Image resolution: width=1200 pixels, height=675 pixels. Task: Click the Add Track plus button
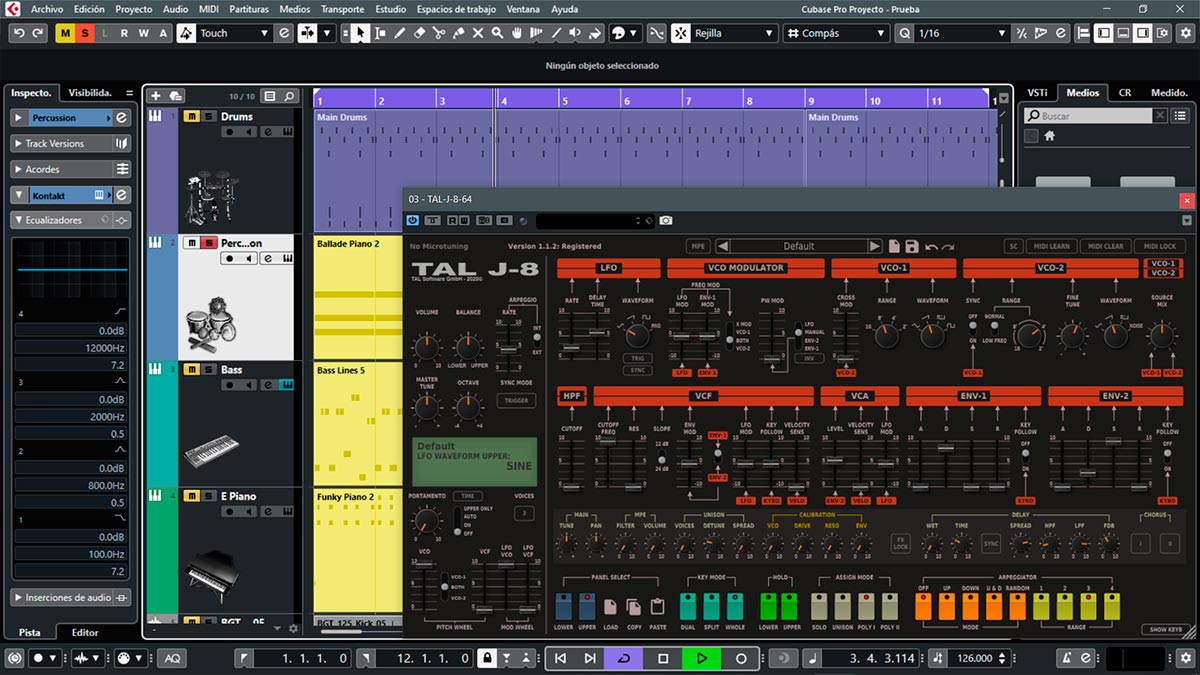tap(155, 96)
